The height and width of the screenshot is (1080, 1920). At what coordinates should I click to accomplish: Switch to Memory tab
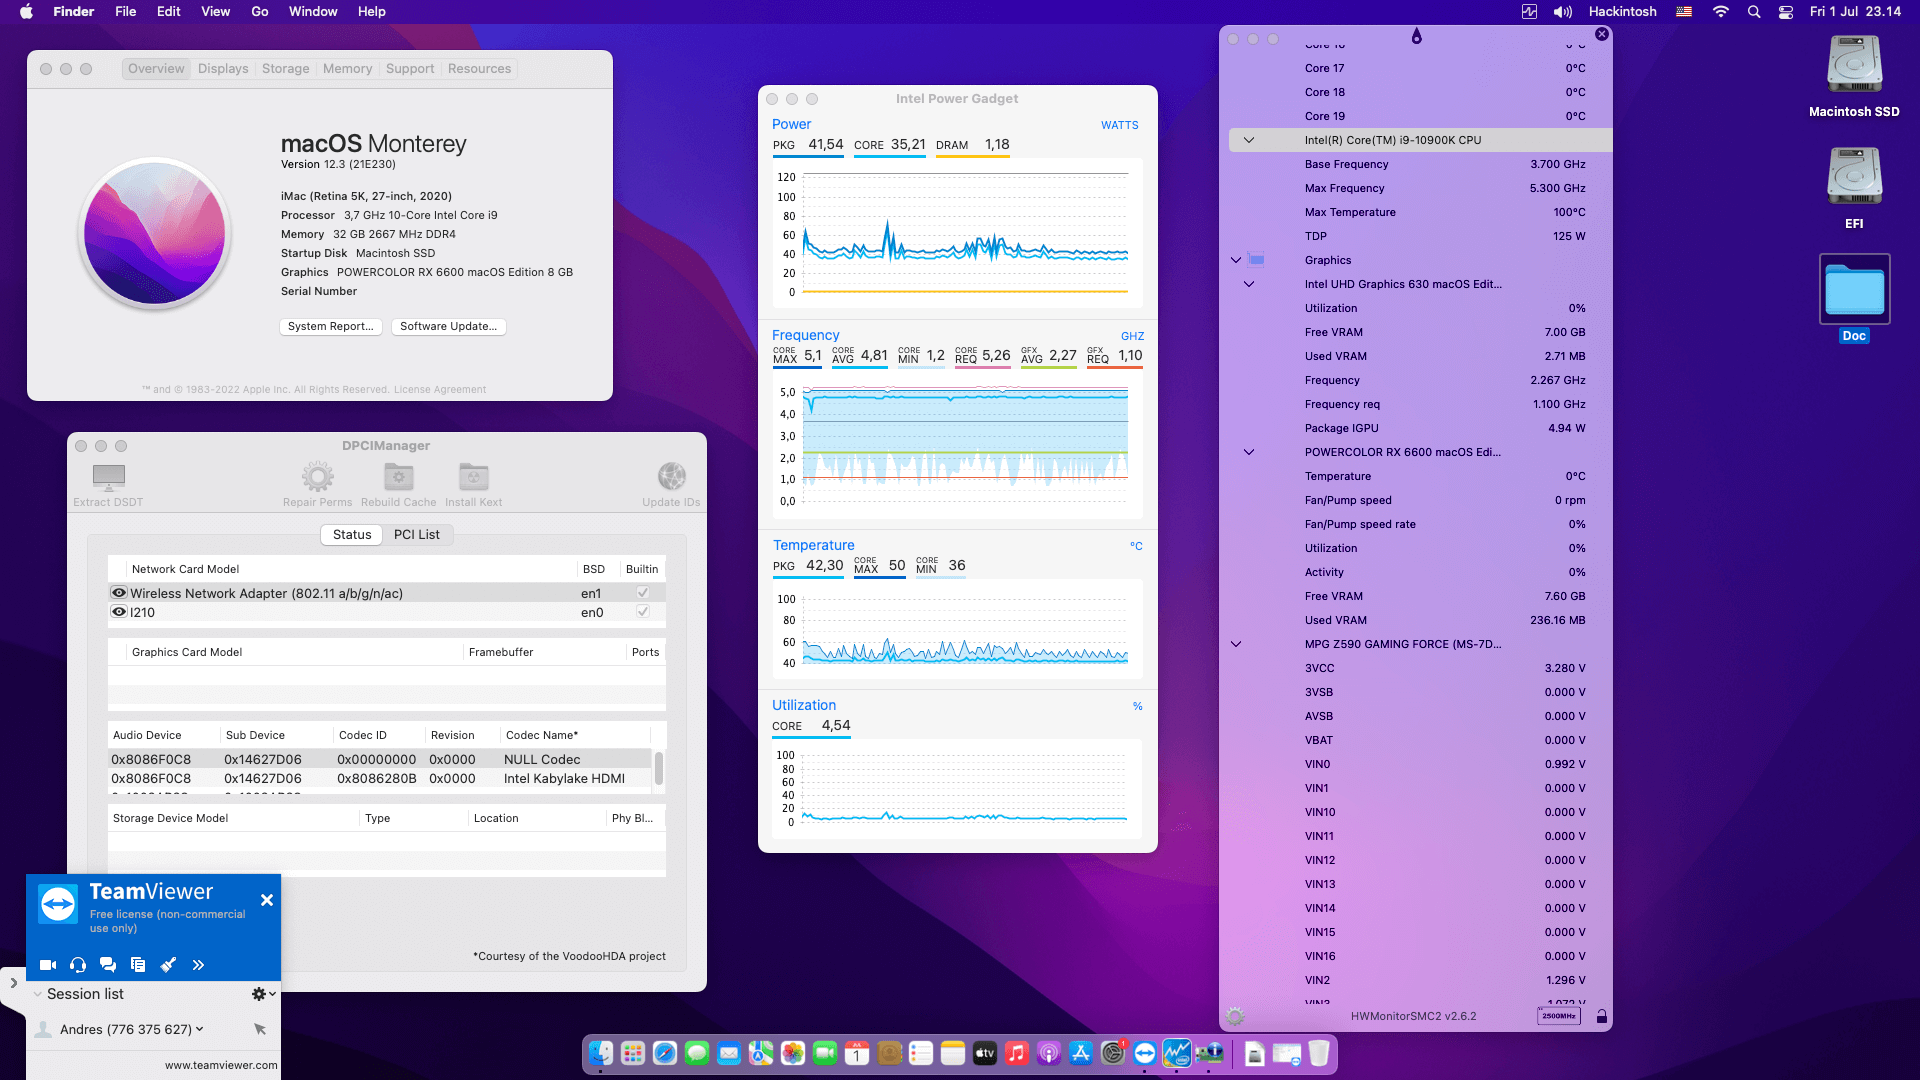coord(347,69)
